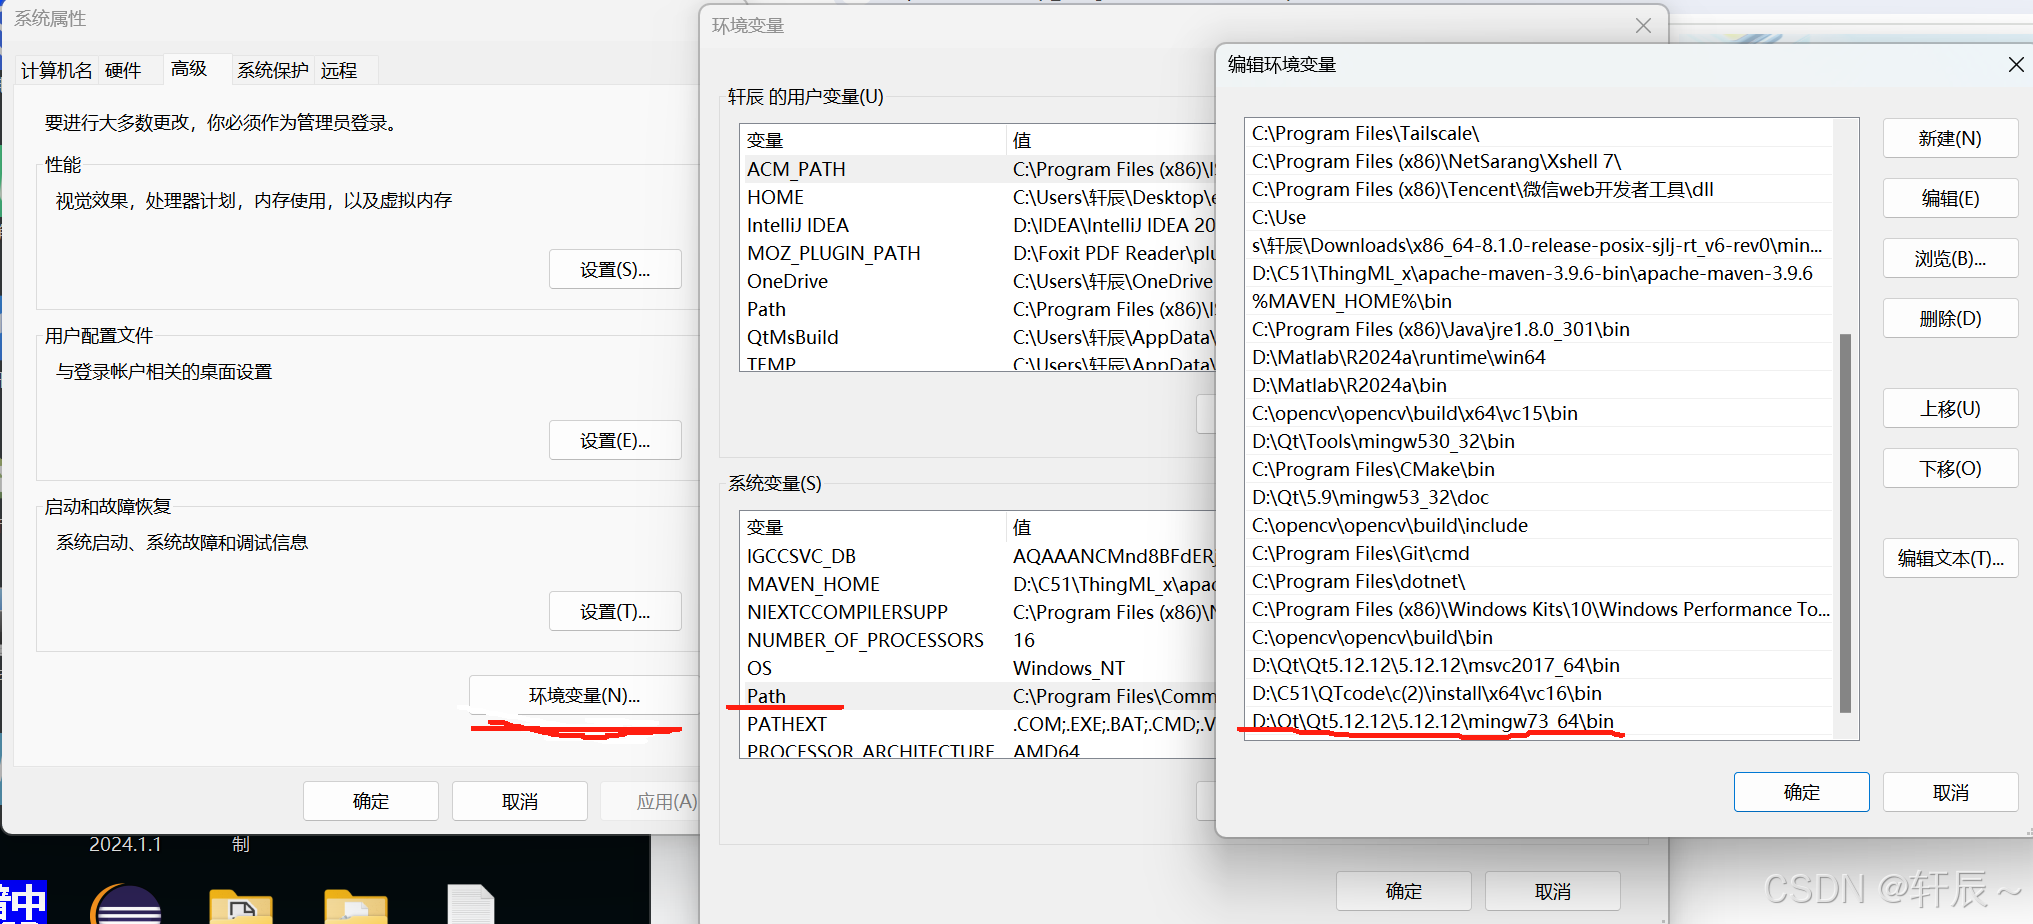
Task: Open 编辑文本(T)... text editing mode
Action: click(x=1950, y=558)
